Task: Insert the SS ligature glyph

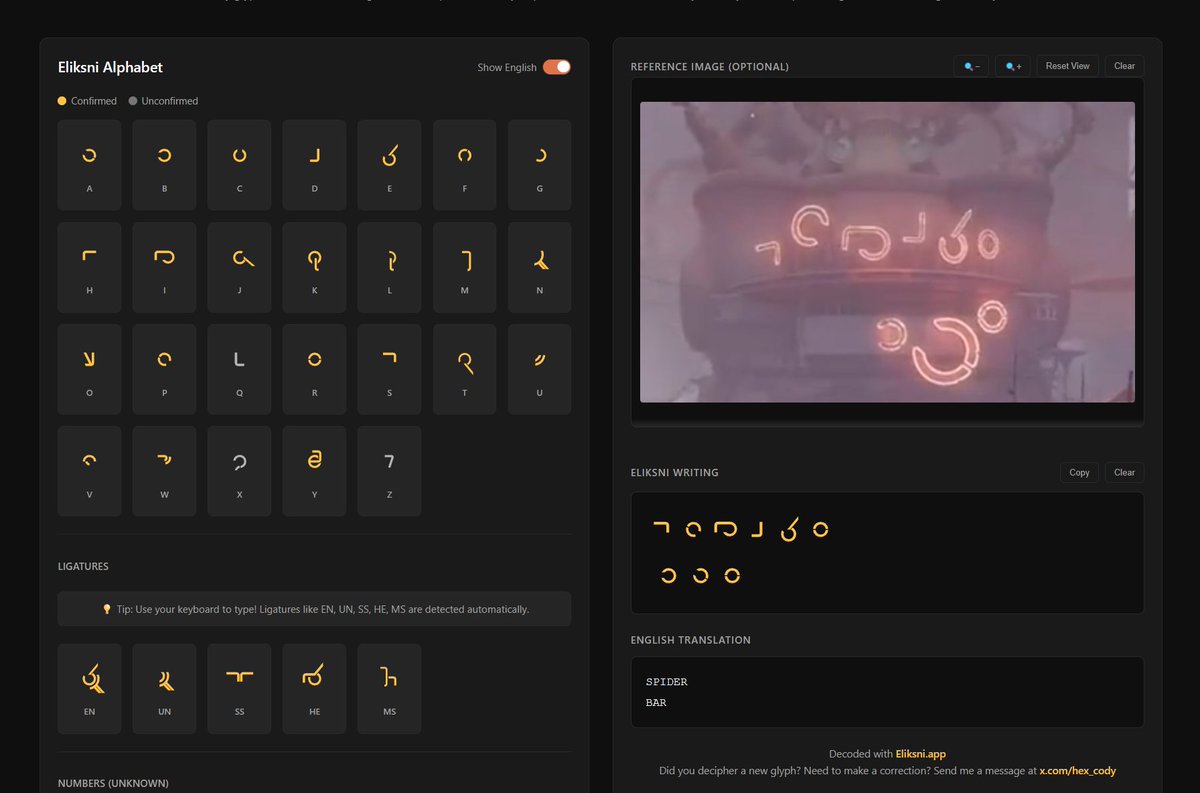Action: click(239, 689)
